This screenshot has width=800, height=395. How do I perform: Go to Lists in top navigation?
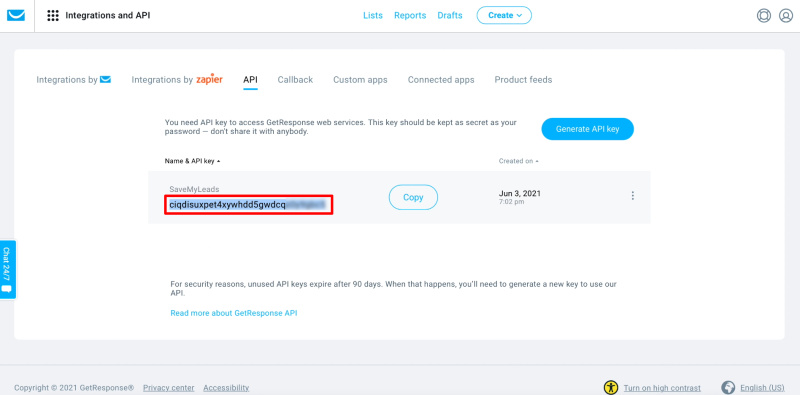click(x=372, y=15)
